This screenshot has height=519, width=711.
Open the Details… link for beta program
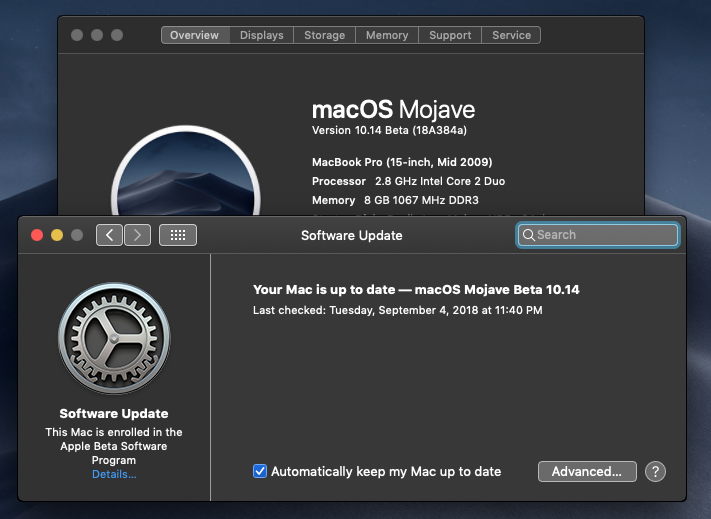(114, 474)
